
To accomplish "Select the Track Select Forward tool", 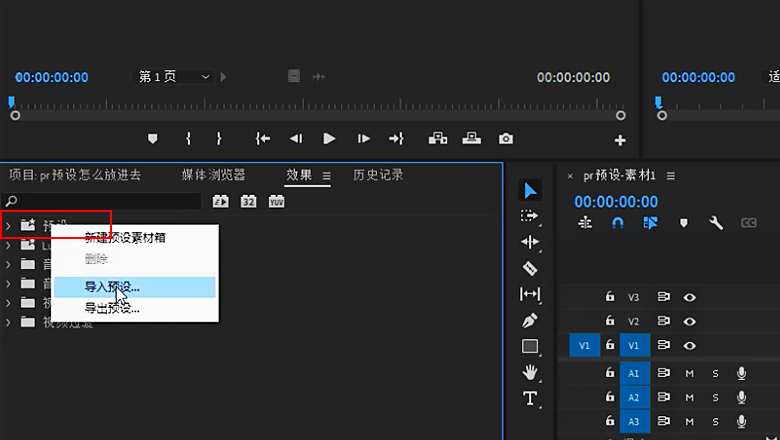I will (529, 216).
